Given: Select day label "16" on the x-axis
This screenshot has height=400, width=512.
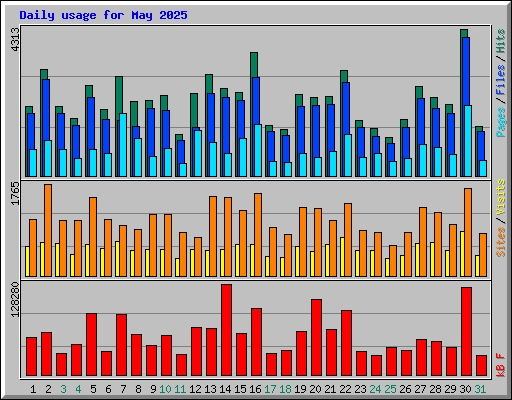Looking at the screenshot, I should coord(255,389).
